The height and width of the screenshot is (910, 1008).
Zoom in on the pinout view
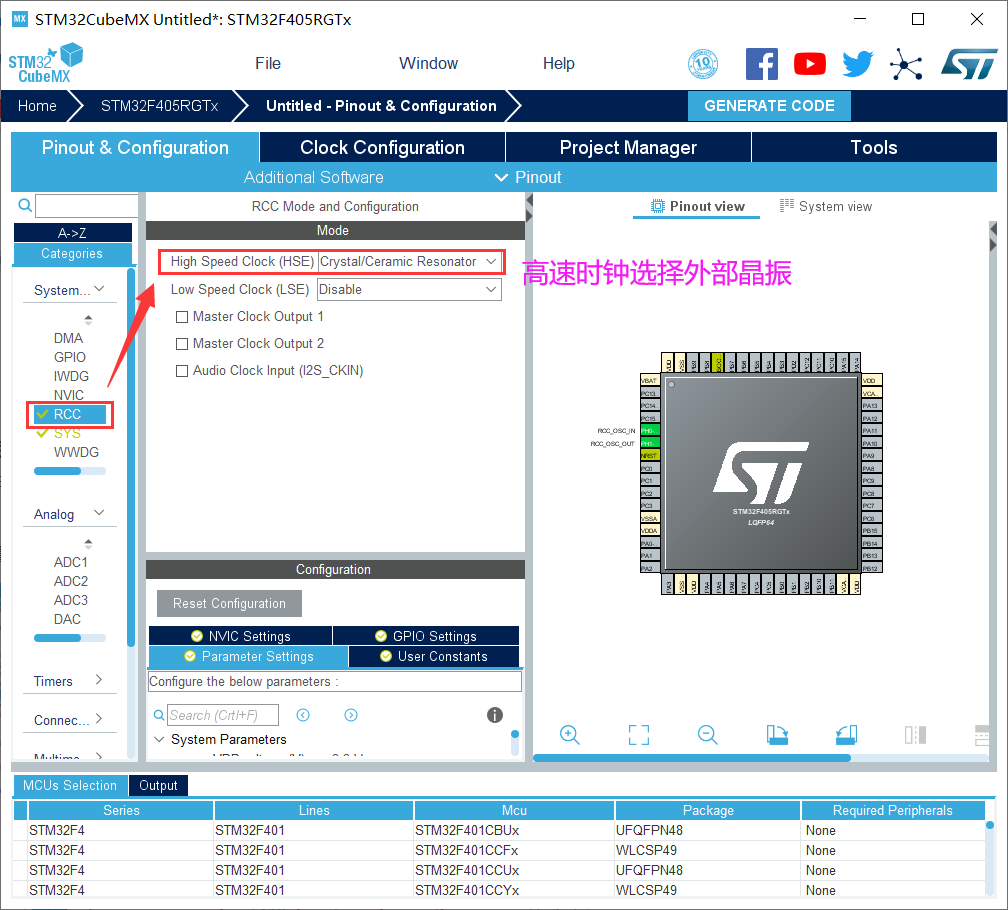point(570,735)
